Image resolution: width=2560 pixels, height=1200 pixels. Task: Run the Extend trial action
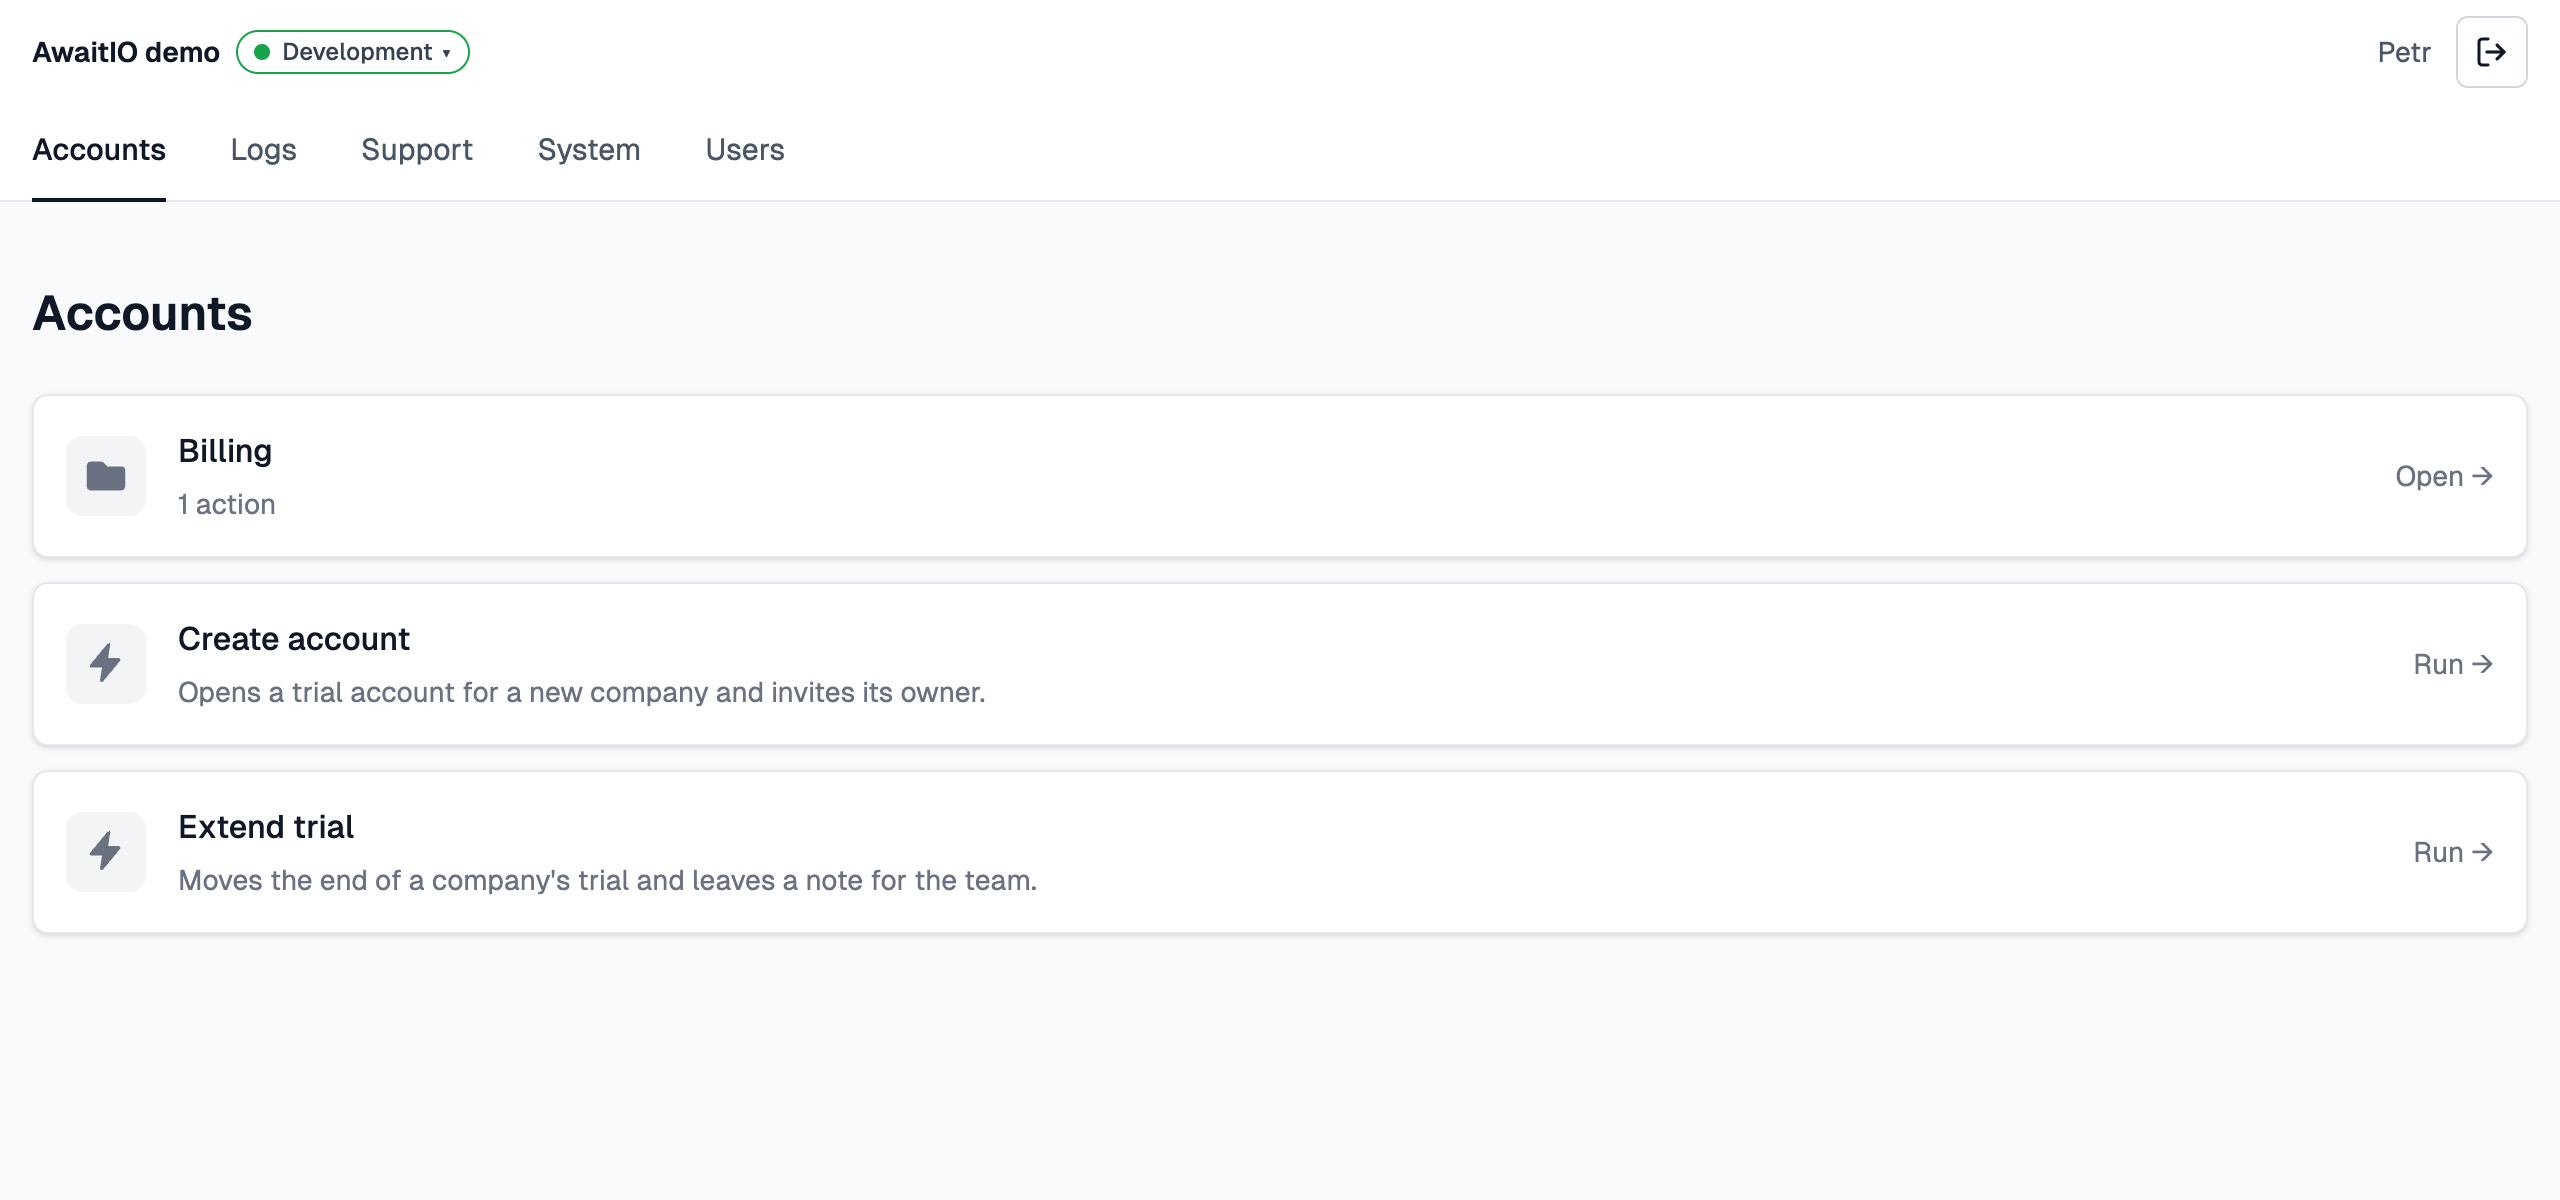click(x=2453, y=852)
